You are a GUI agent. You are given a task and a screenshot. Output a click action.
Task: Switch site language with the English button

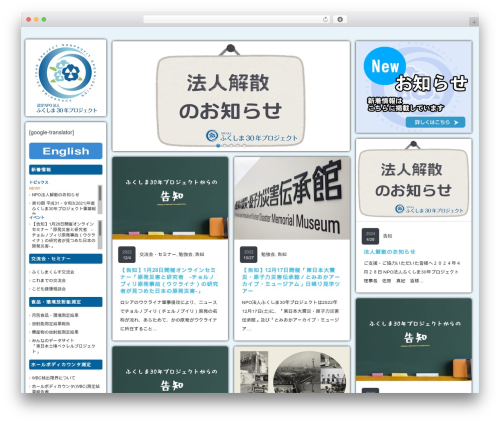(66, 151)
